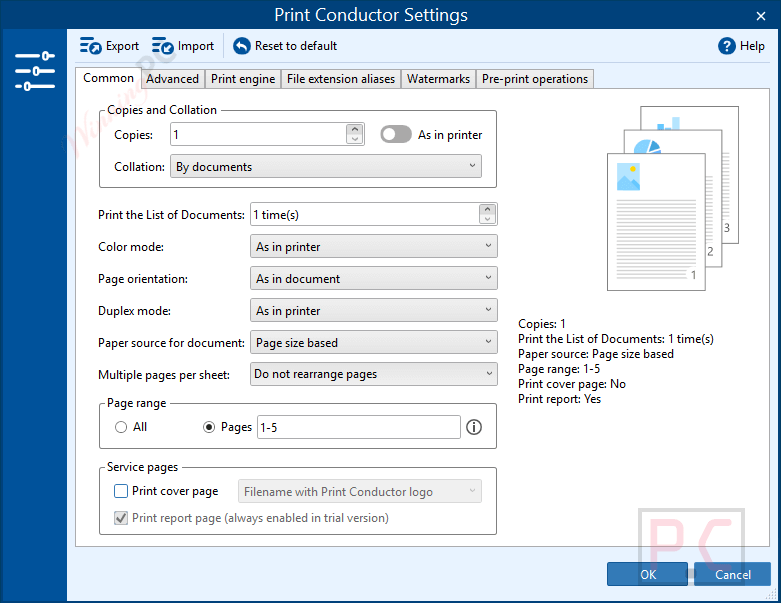Image resolution: width=781 pixels, height=603 pixels.
Task: Click the page range info icon
Action: pos(474,427)
